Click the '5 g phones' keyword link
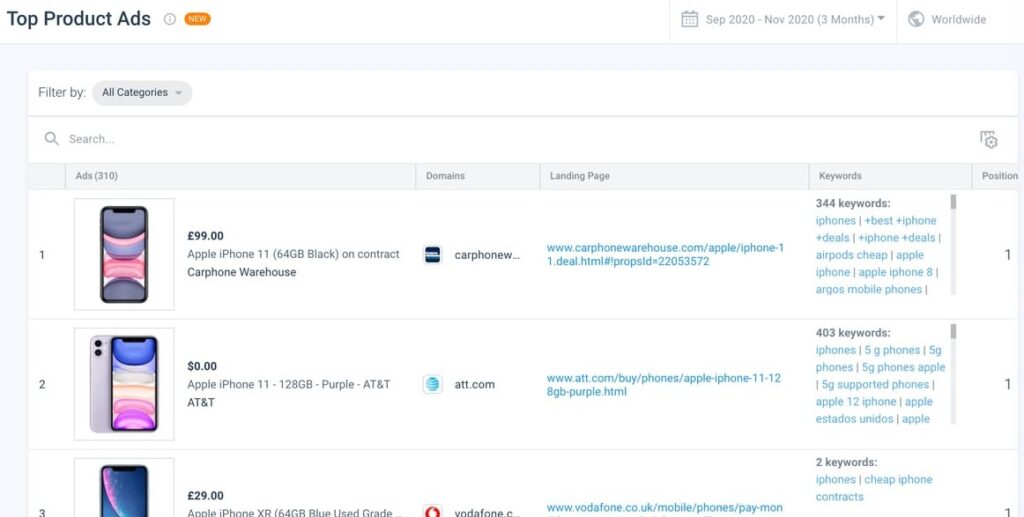This screenshot has height=517, width=1024. tap(892, 350)
